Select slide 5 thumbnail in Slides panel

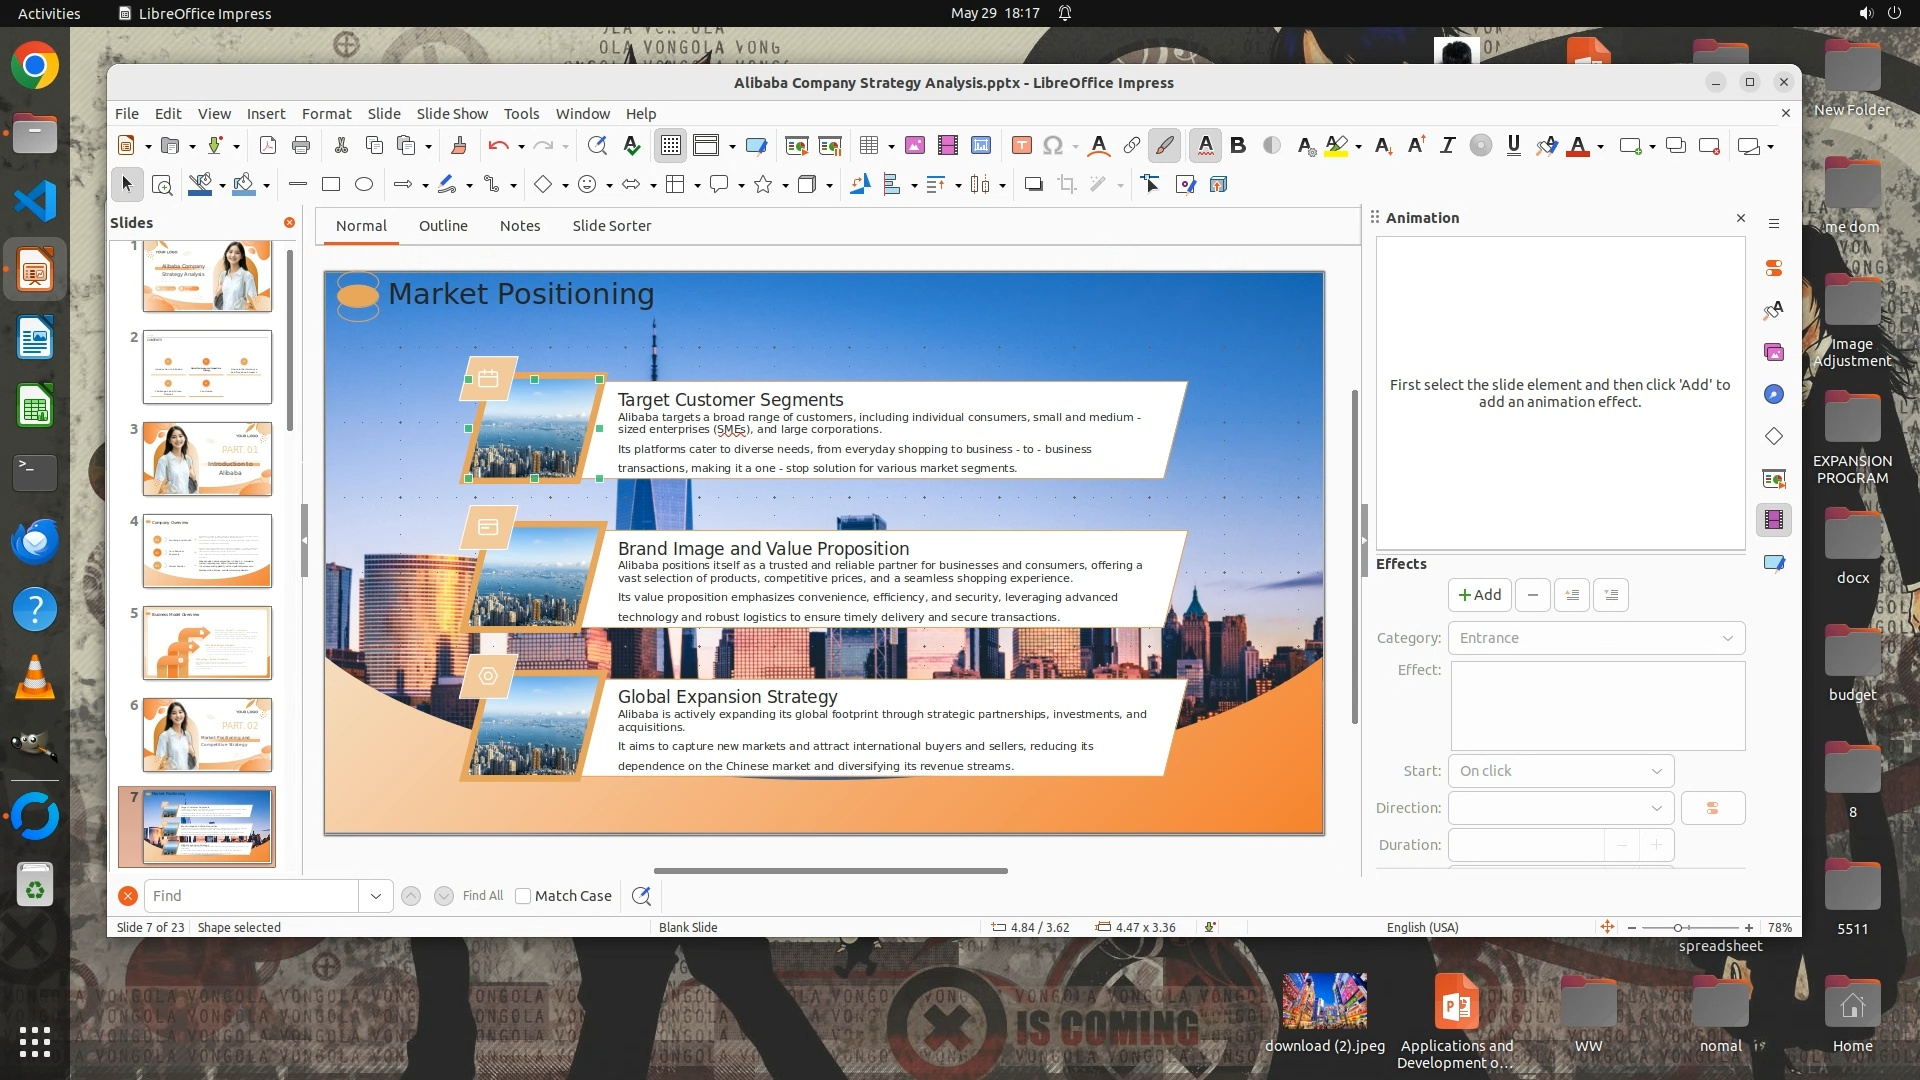pos(207,643)
